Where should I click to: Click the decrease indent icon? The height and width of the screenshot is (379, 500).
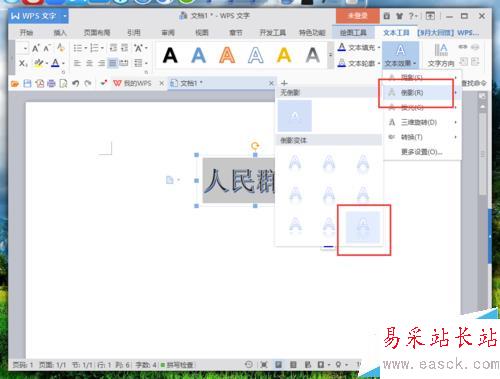[x=113, y=48]
